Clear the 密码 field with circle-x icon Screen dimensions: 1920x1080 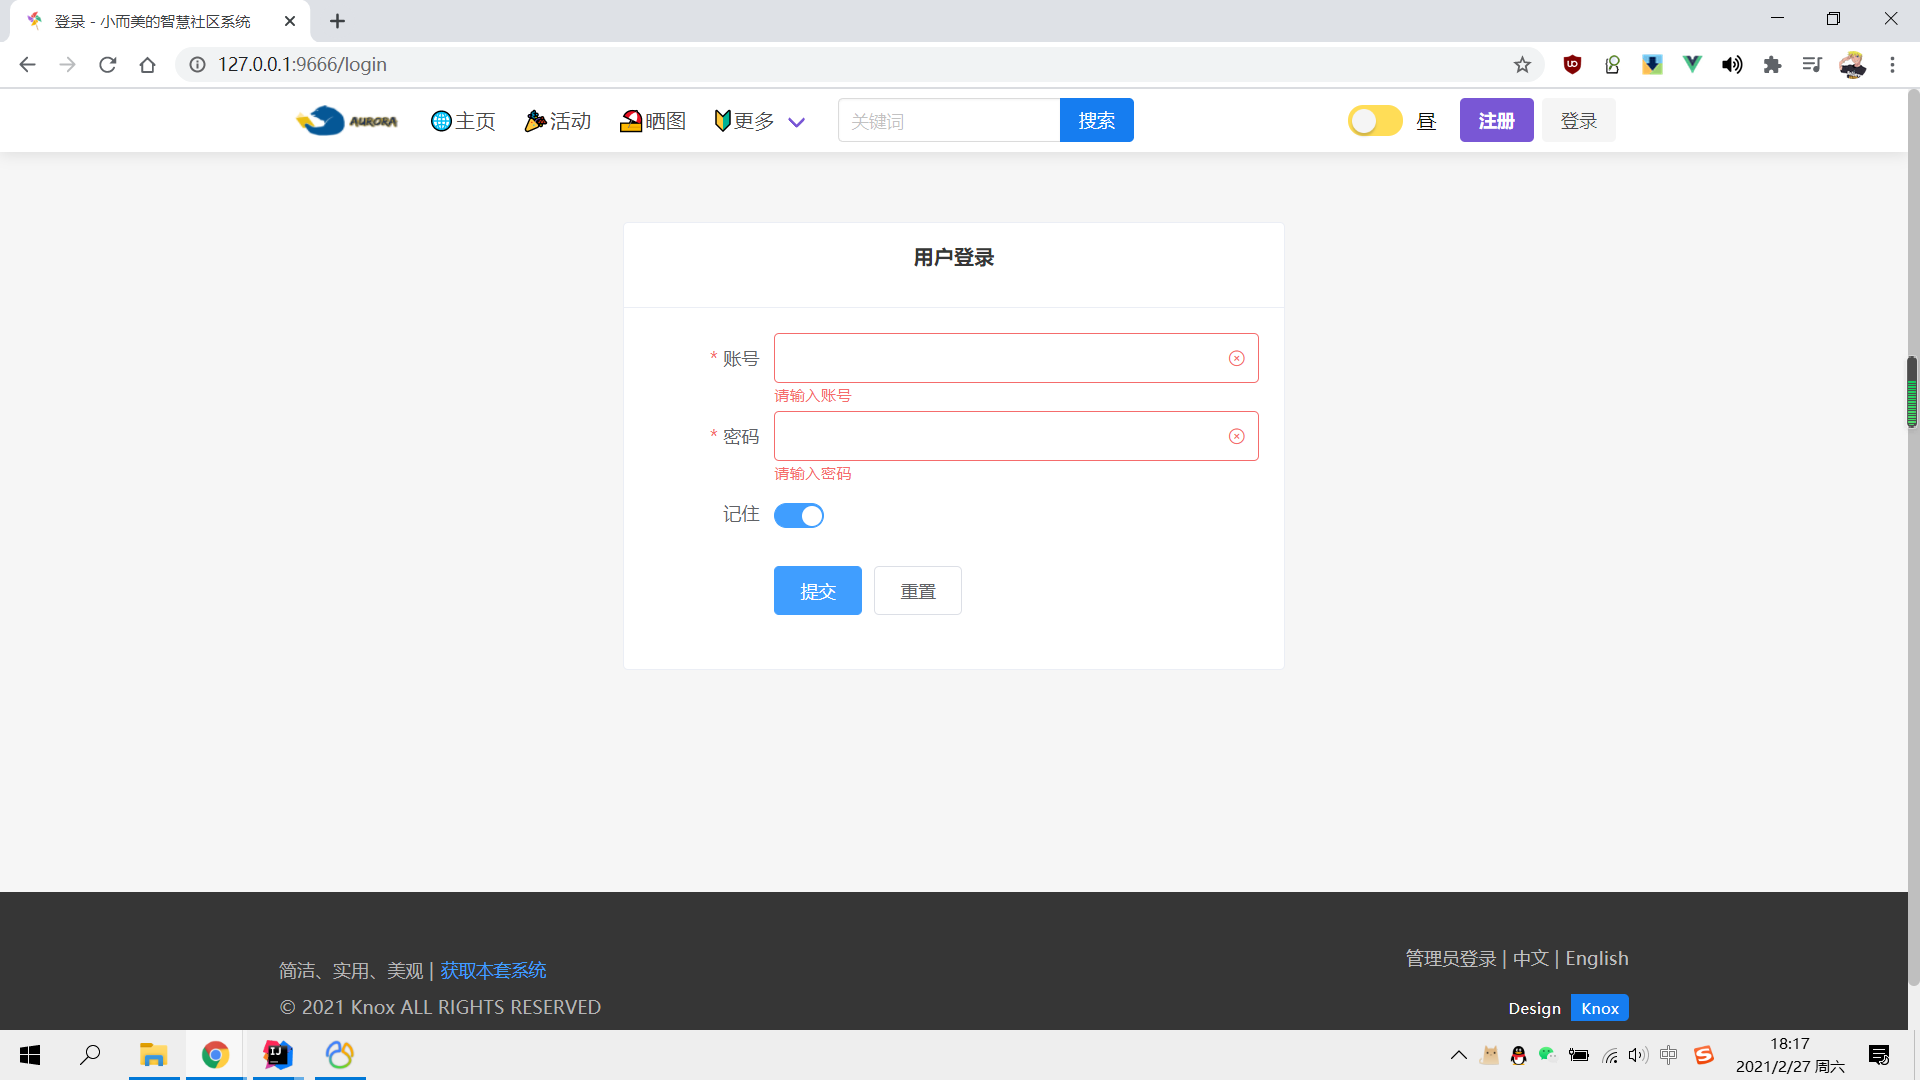[1236, 437]
